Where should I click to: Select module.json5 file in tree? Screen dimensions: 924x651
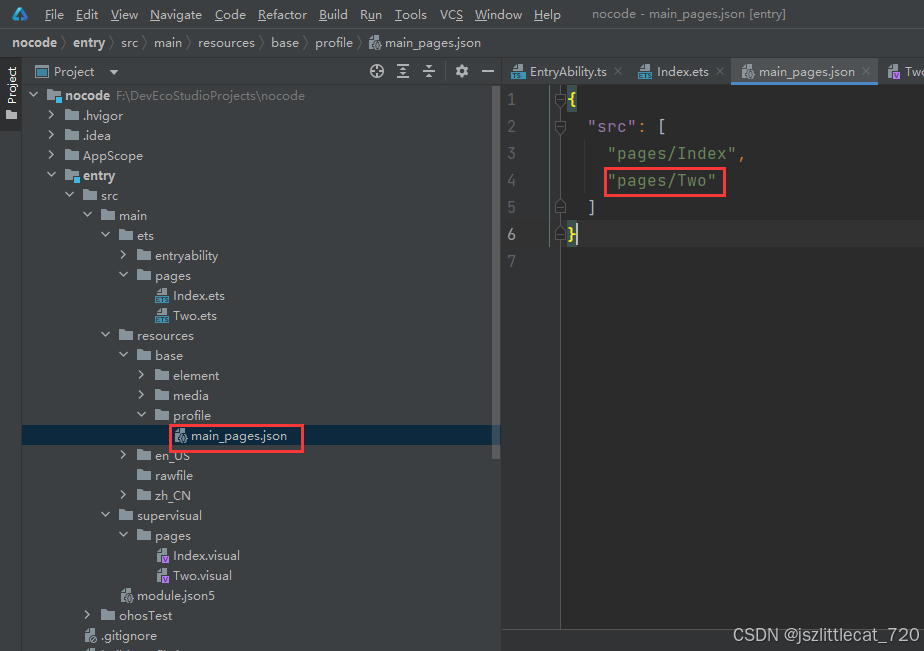[x=175, y=595]
